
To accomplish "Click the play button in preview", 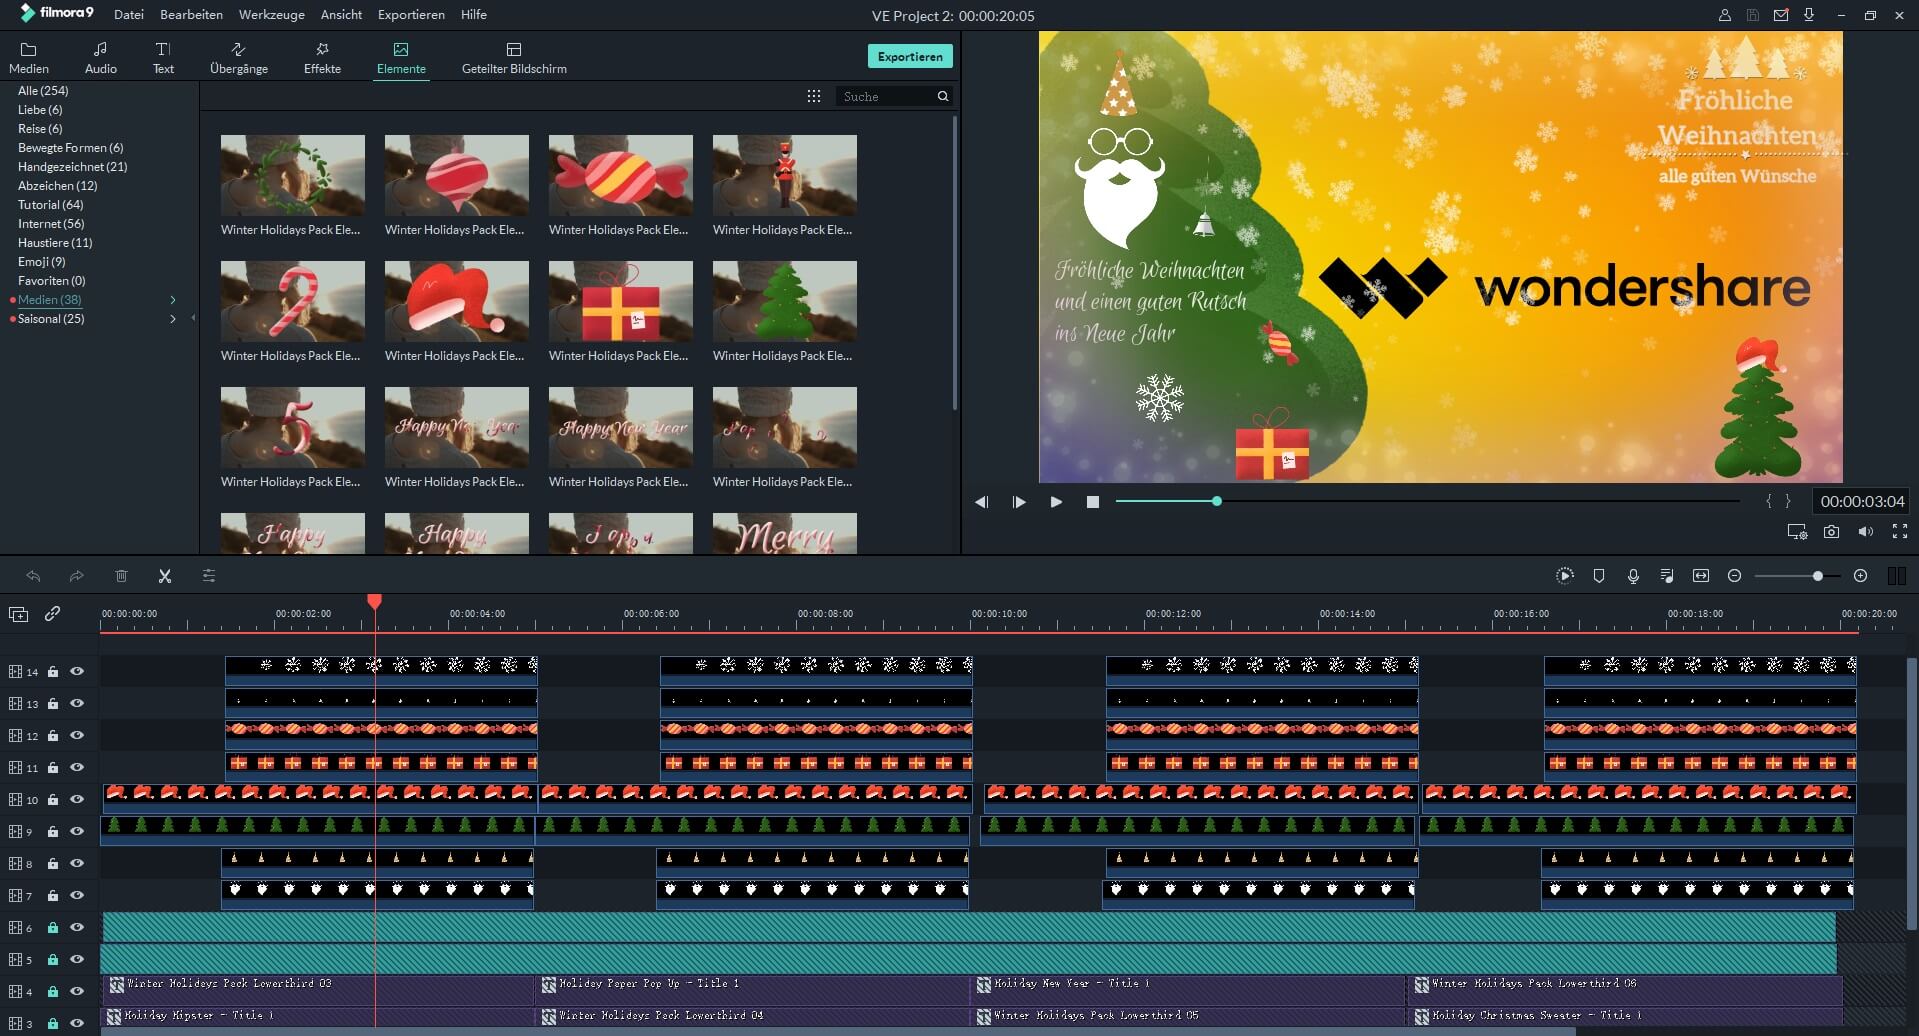I will [x=1056, y=502].
